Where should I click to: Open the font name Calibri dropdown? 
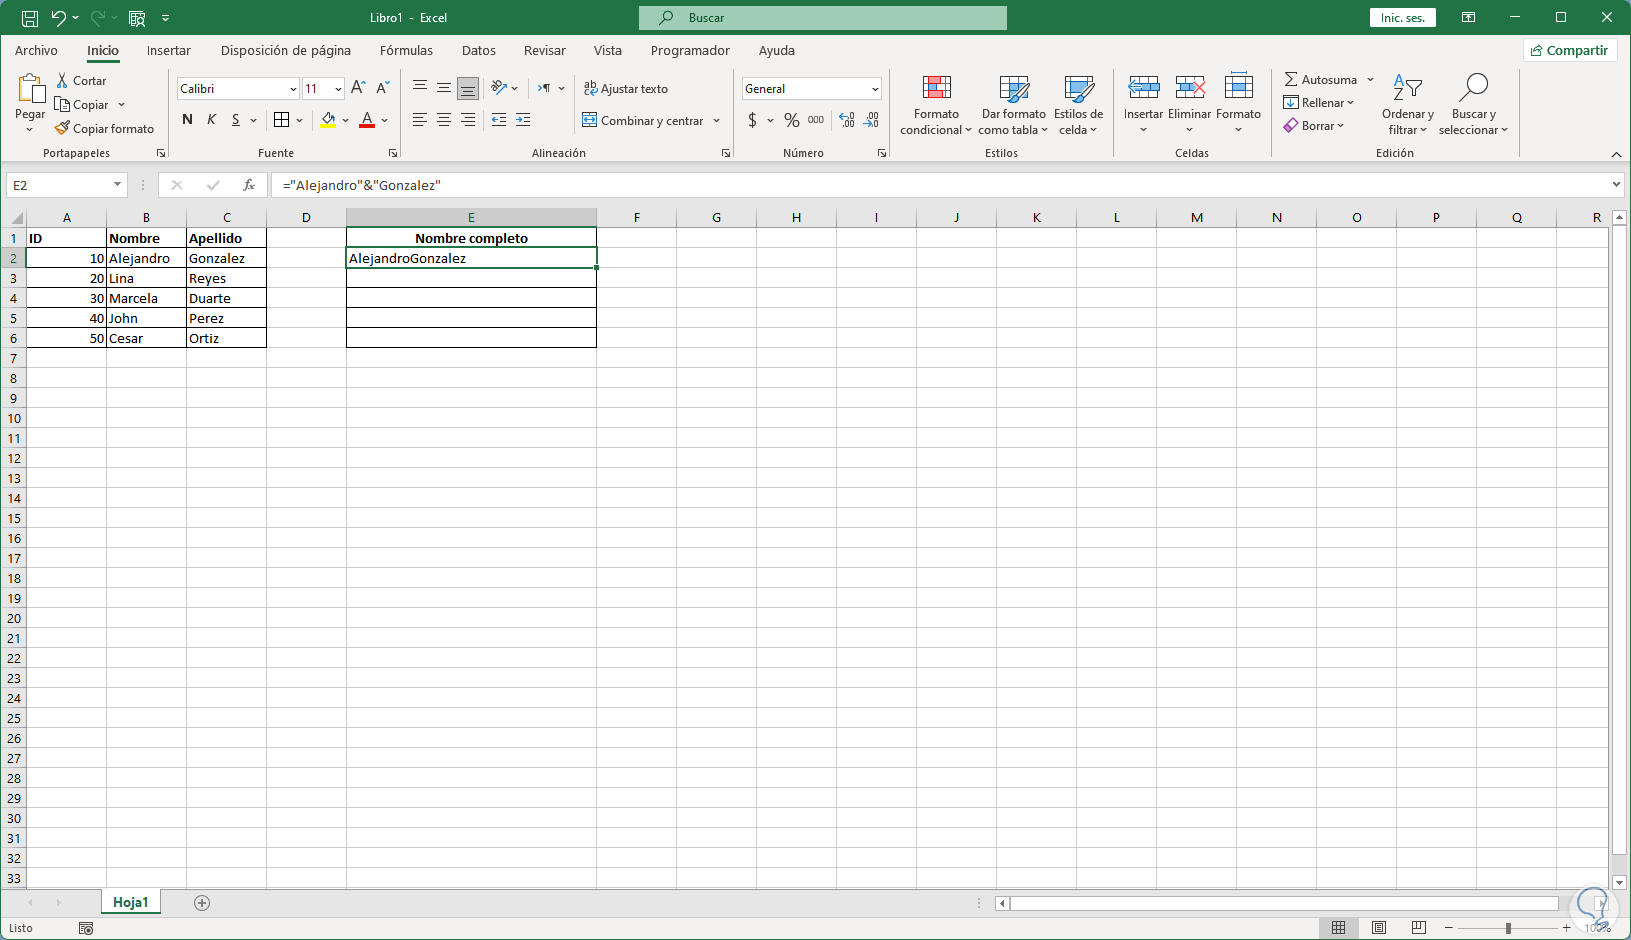tap(293, 89)
